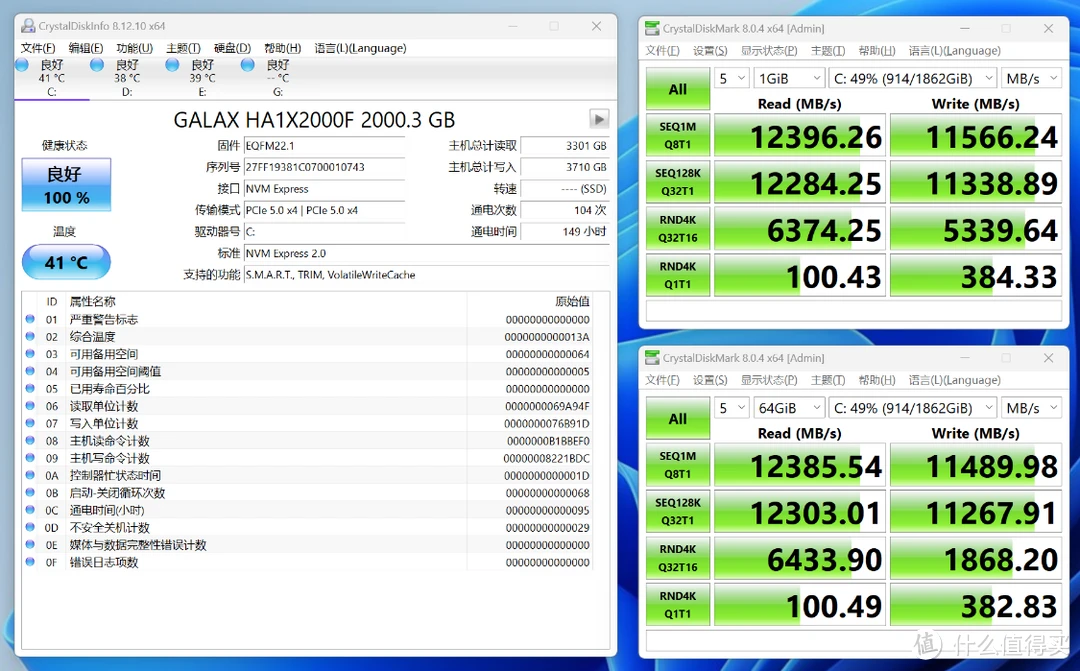Select drive D: status icon at 38 °C

pyautogui.click(x=97, y=65)
